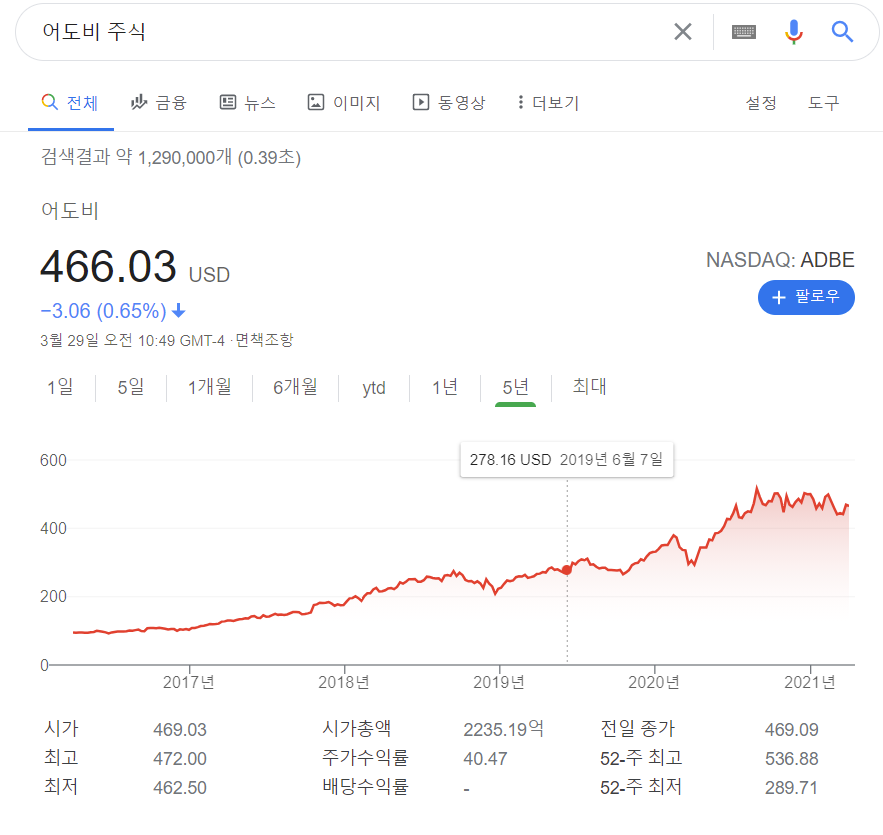Screen dimensions: 883x835
Task: Click the 466.03 stock price
Action: 108,266
